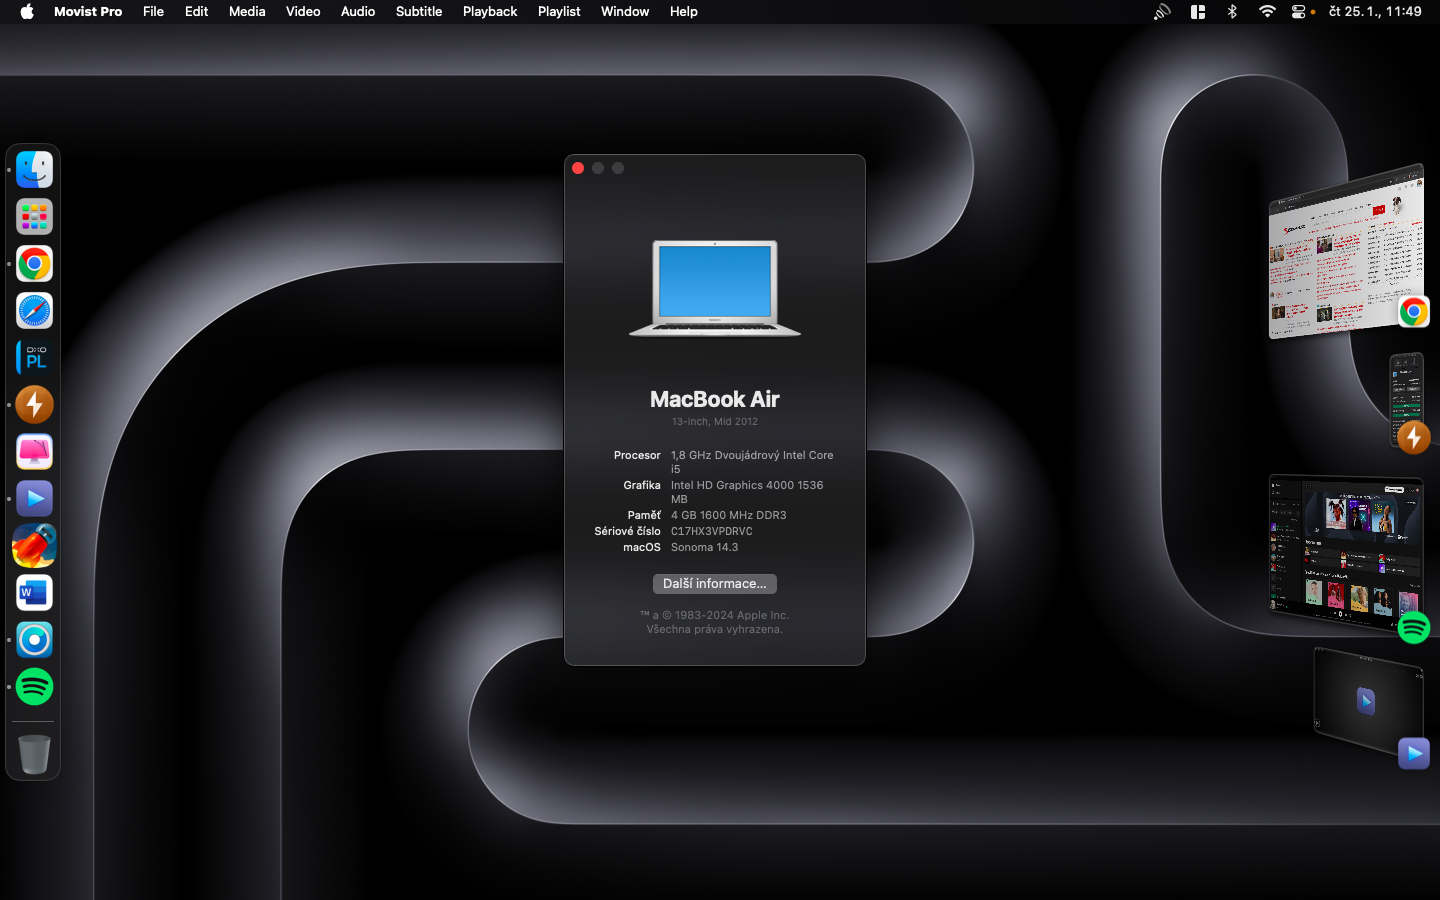Viewport: 1440px width, 900px height.
Task: Click the Paměť label
Action: tap(644, 516)
